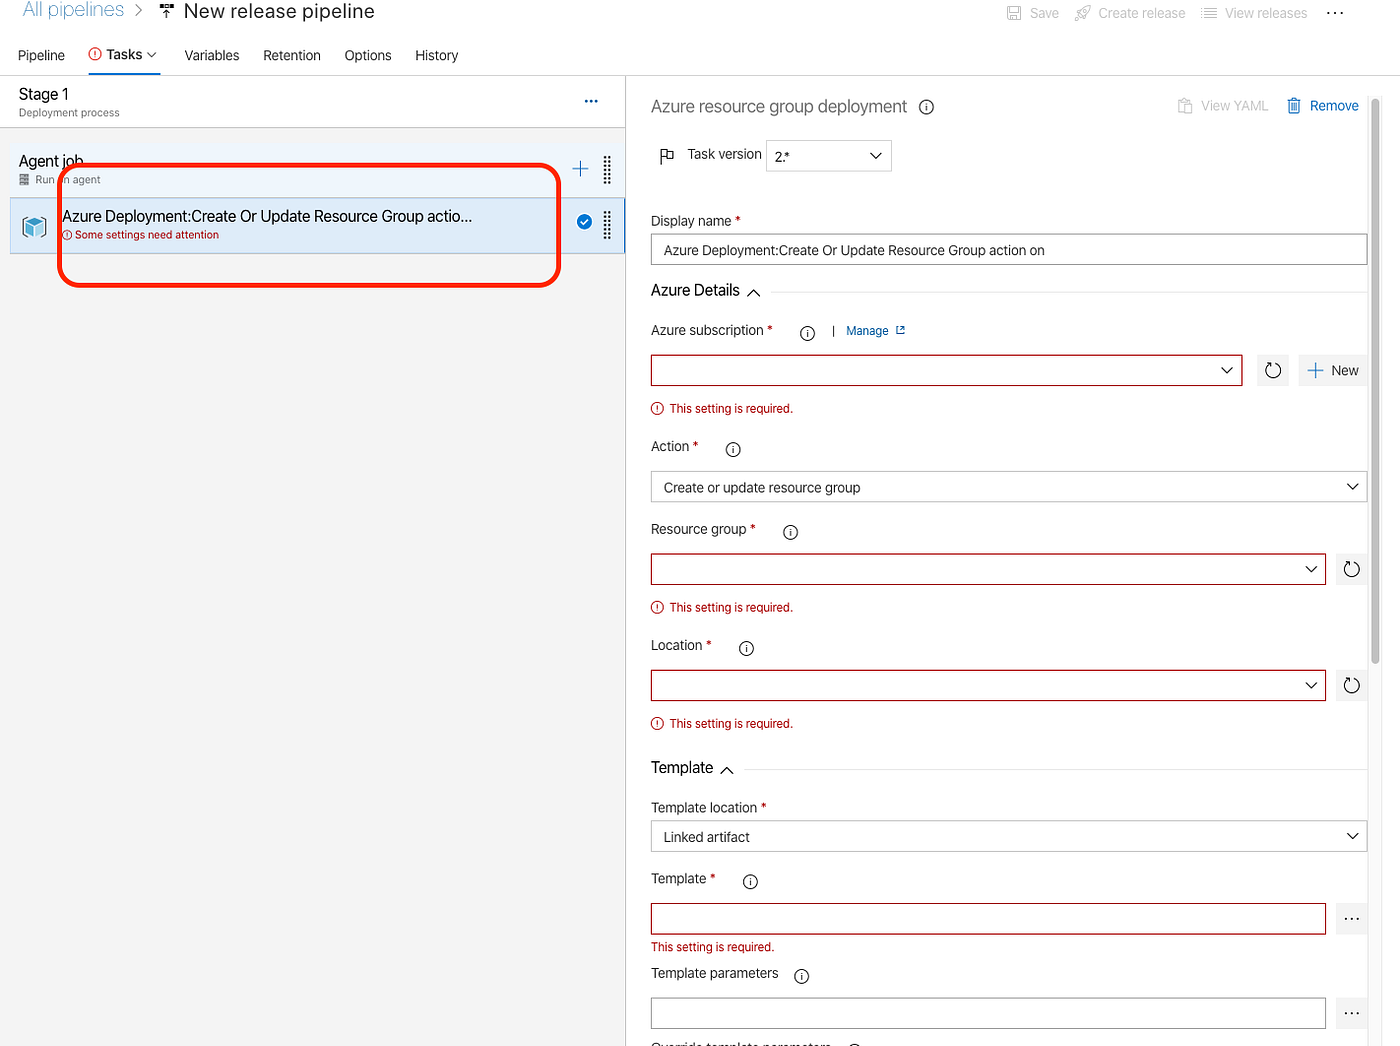Image resolution: width=1400 pixels, height=1046 pixels.
Task: Refresh the Azure subscription list
Action: click(1272, 370)
